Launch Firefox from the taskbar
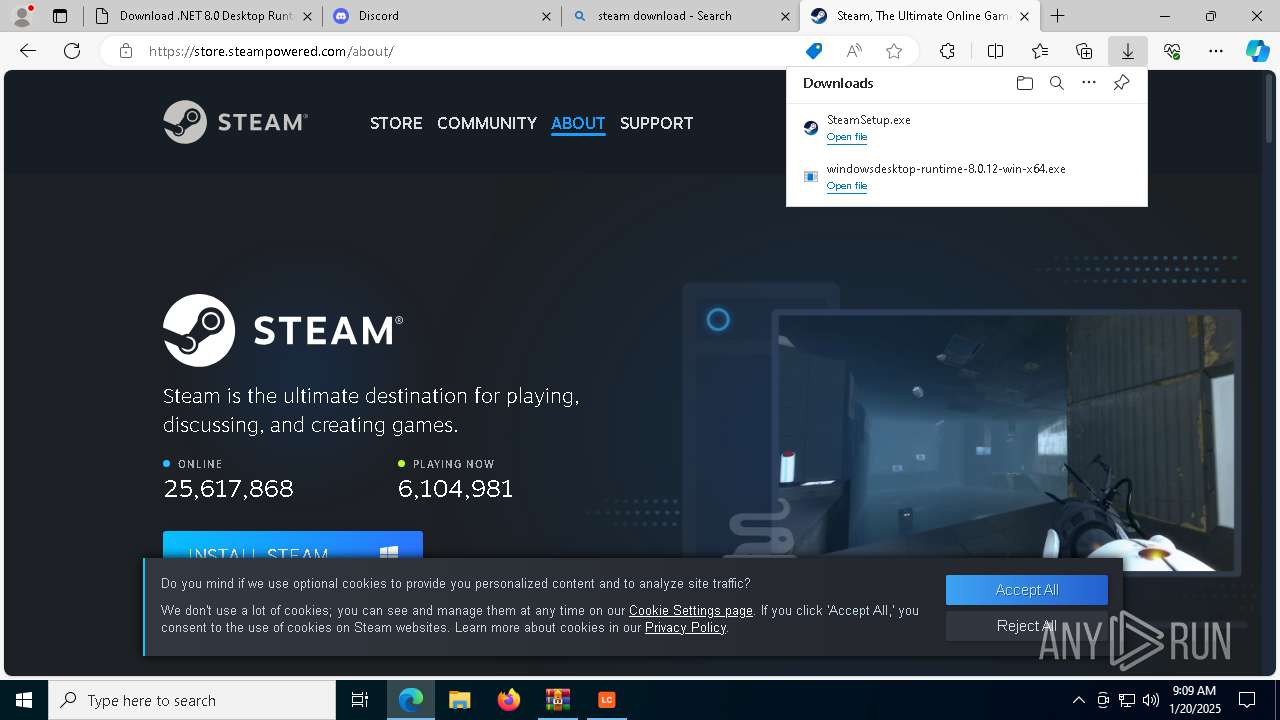Image resolution: width=1280 pixels, height=720 pixels. [x=508, y=700]
